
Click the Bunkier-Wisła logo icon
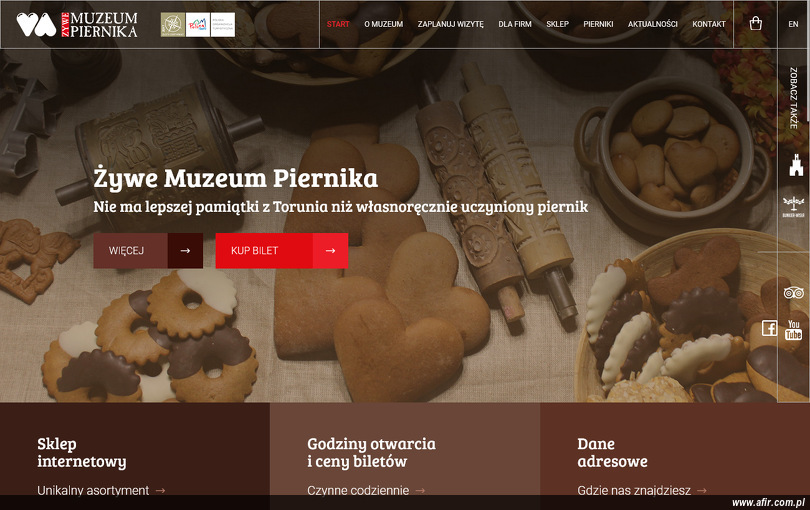793,207
